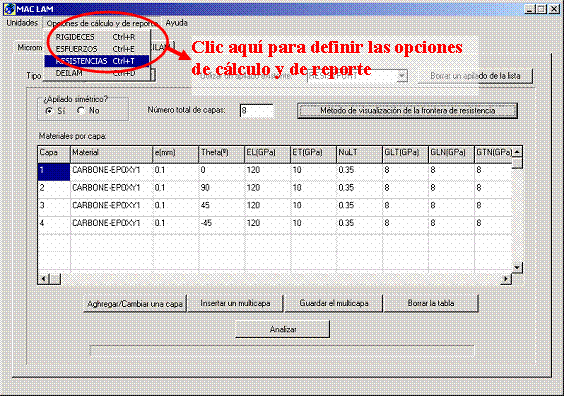Screen dimensions: 566x397
Task: Click Método de visualización de la frontera button
Action: pos(407,110)
